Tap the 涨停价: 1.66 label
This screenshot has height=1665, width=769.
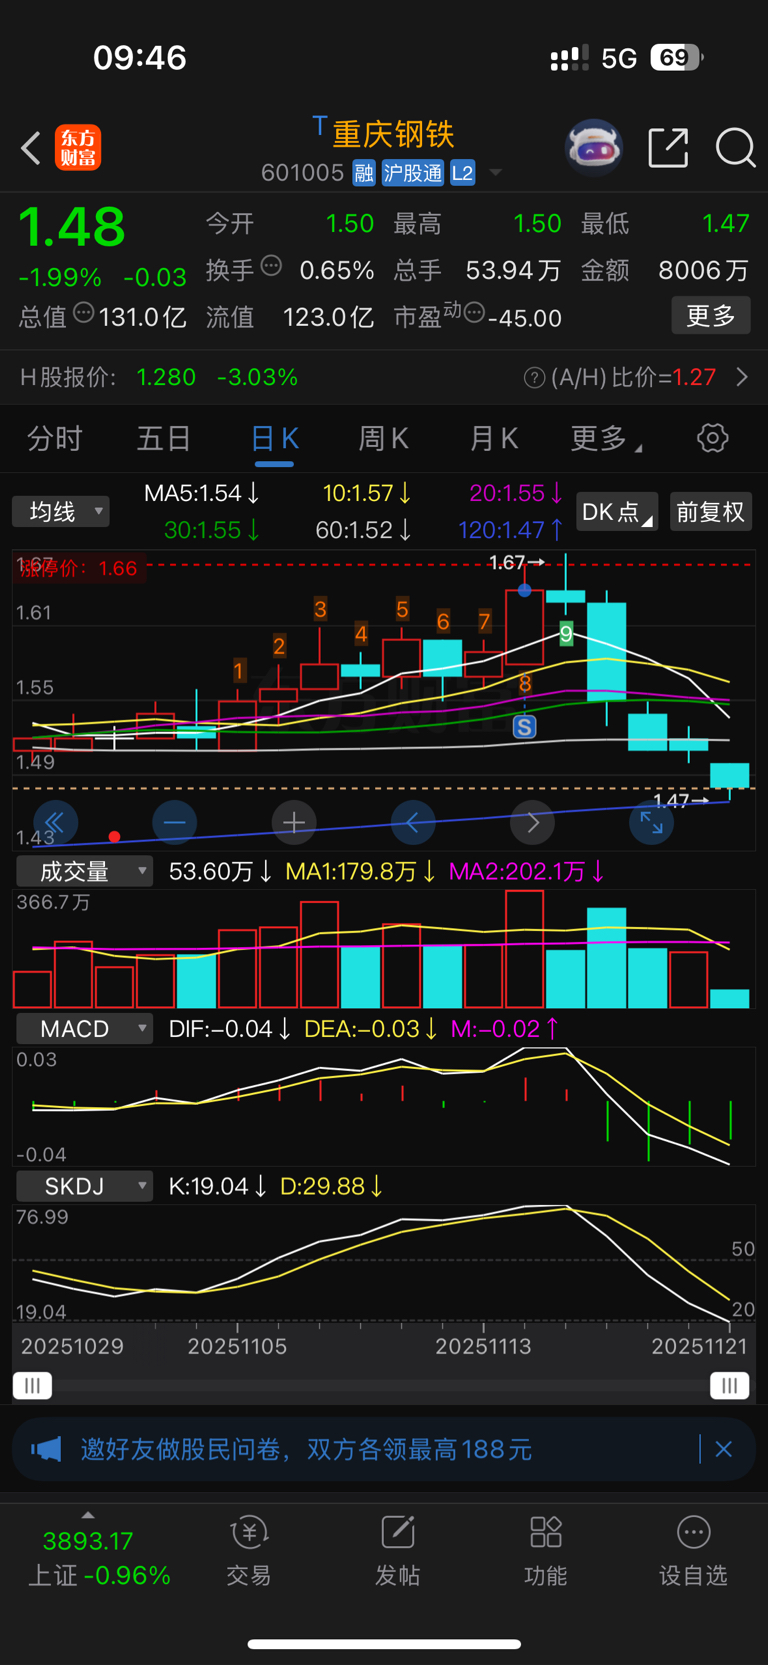[x=78, y=568]
